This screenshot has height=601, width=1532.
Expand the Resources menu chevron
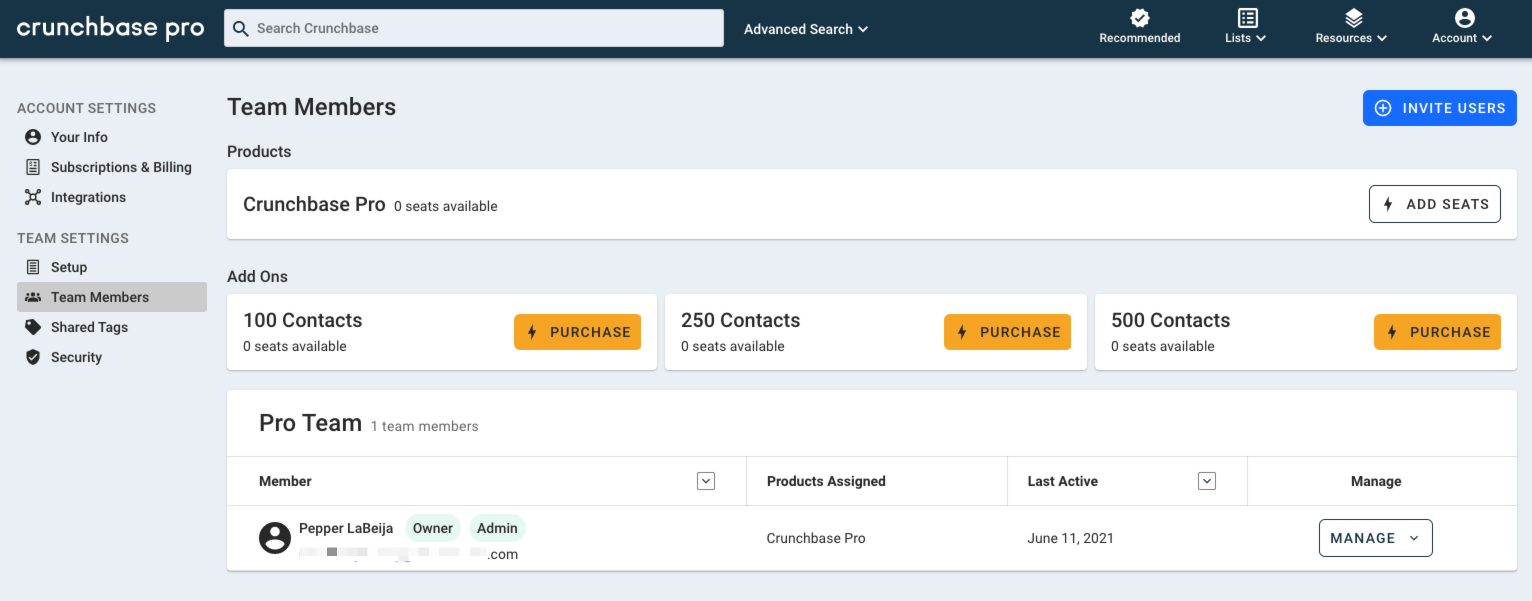(1382, 38)
